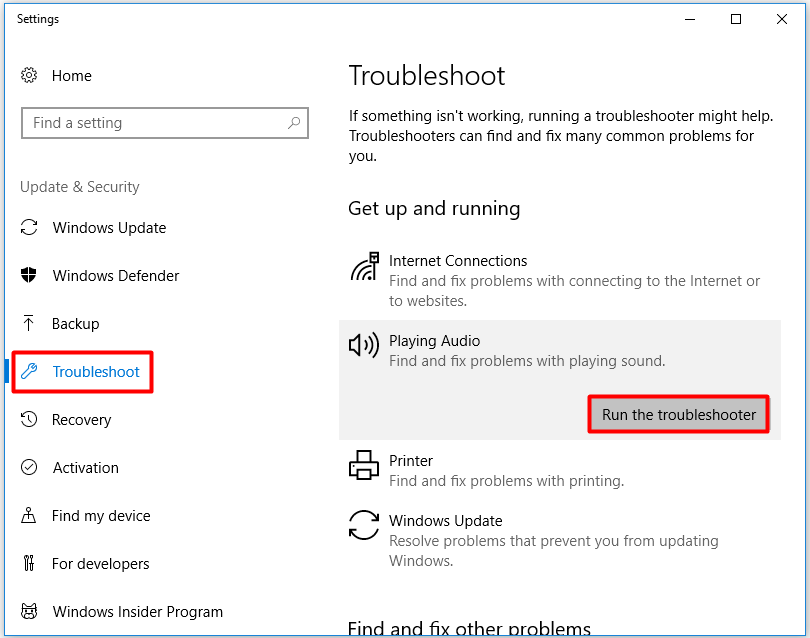Focus the Find a setting search box
The width and height of the screenshot is (810, 638).
165,123
